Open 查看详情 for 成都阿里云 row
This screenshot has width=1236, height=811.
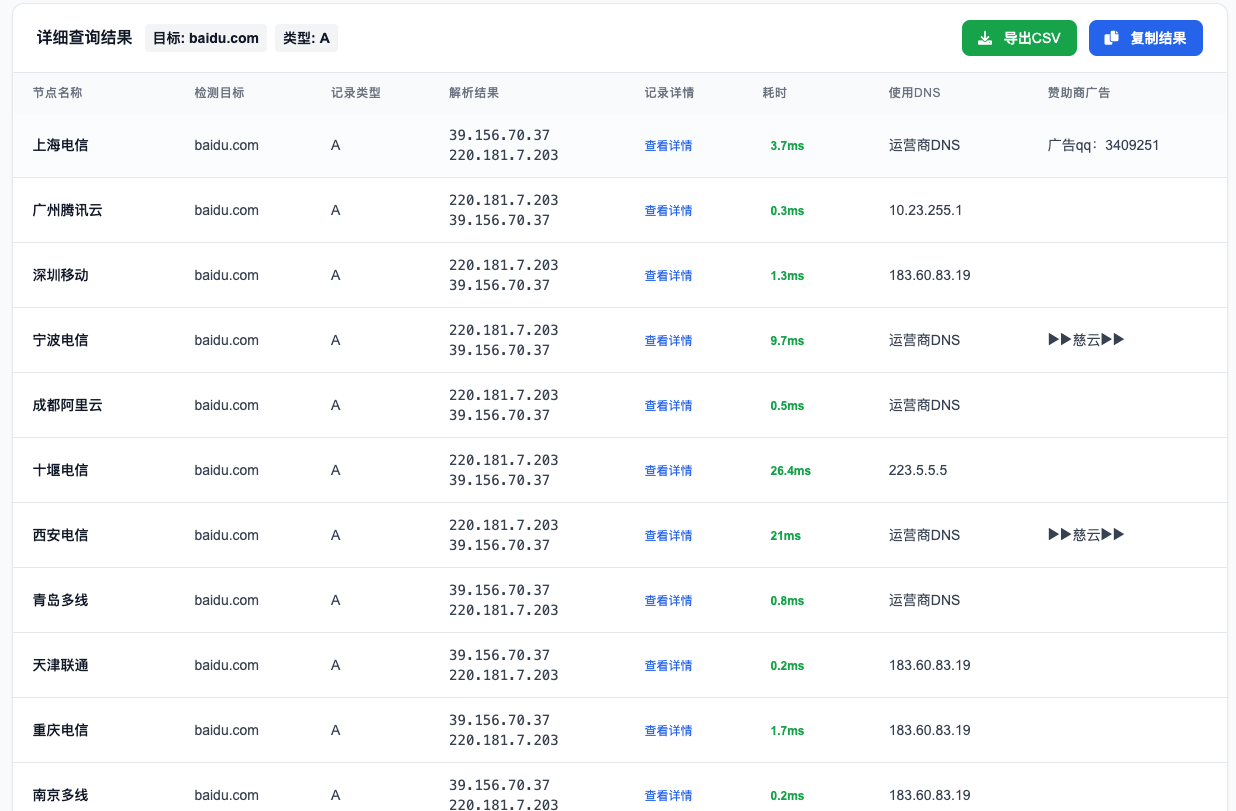point(668,406)
